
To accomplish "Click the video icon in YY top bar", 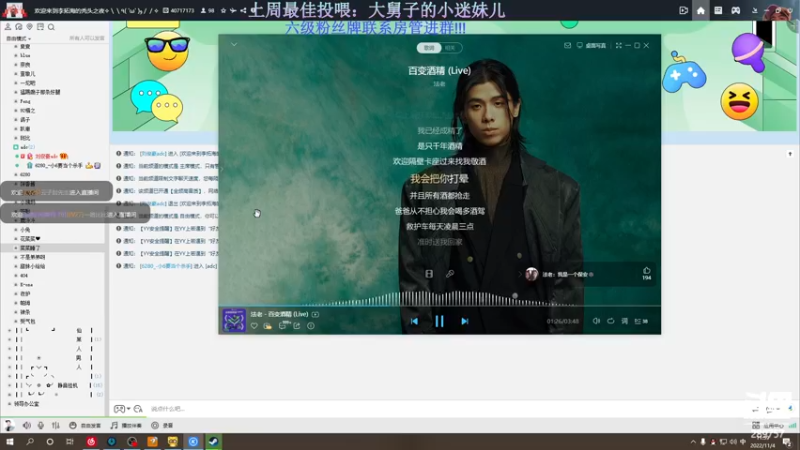I will point(684,10).
